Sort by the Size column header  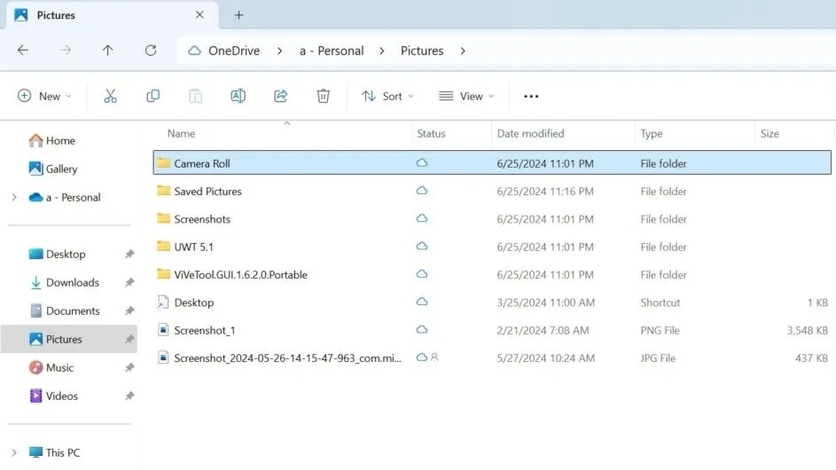(769, 134)
